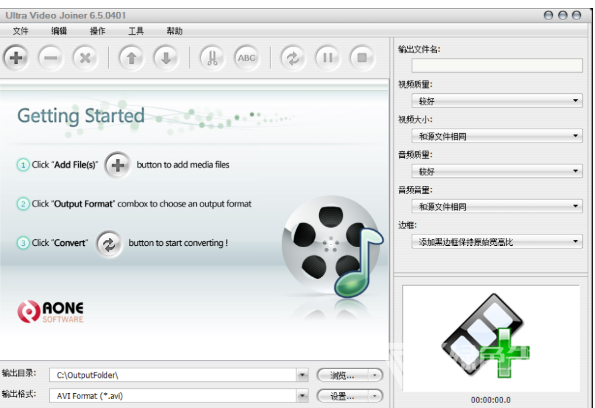Viewport: 595px width, 408px height.
Task: Minimize the Ultra Video Joiner window
Action: [548, 15]
